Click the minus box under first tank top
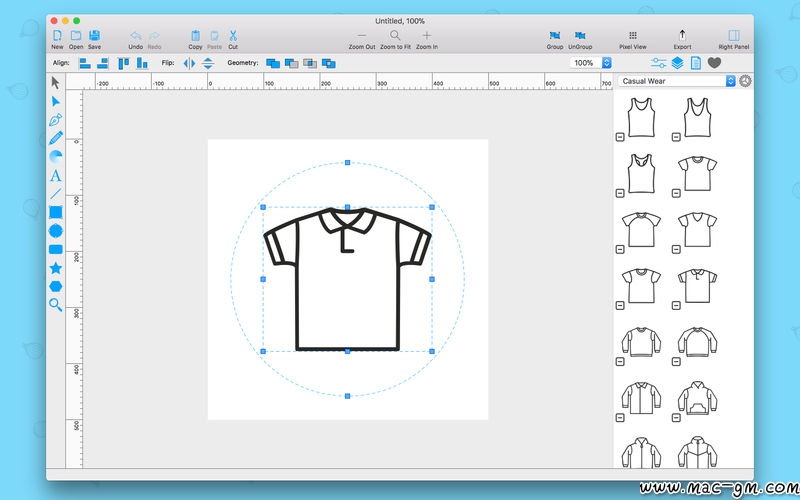 621,138
